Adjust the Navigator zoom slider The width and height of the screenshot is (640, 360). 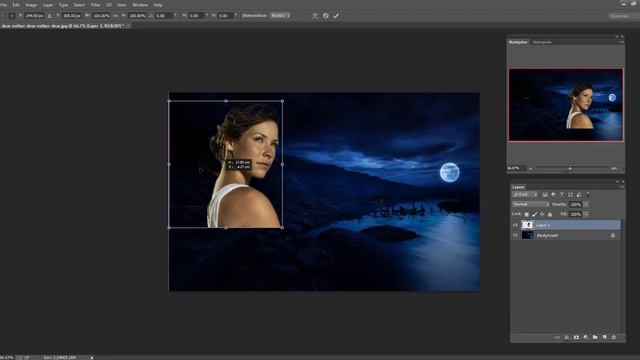tap(570, 168)
